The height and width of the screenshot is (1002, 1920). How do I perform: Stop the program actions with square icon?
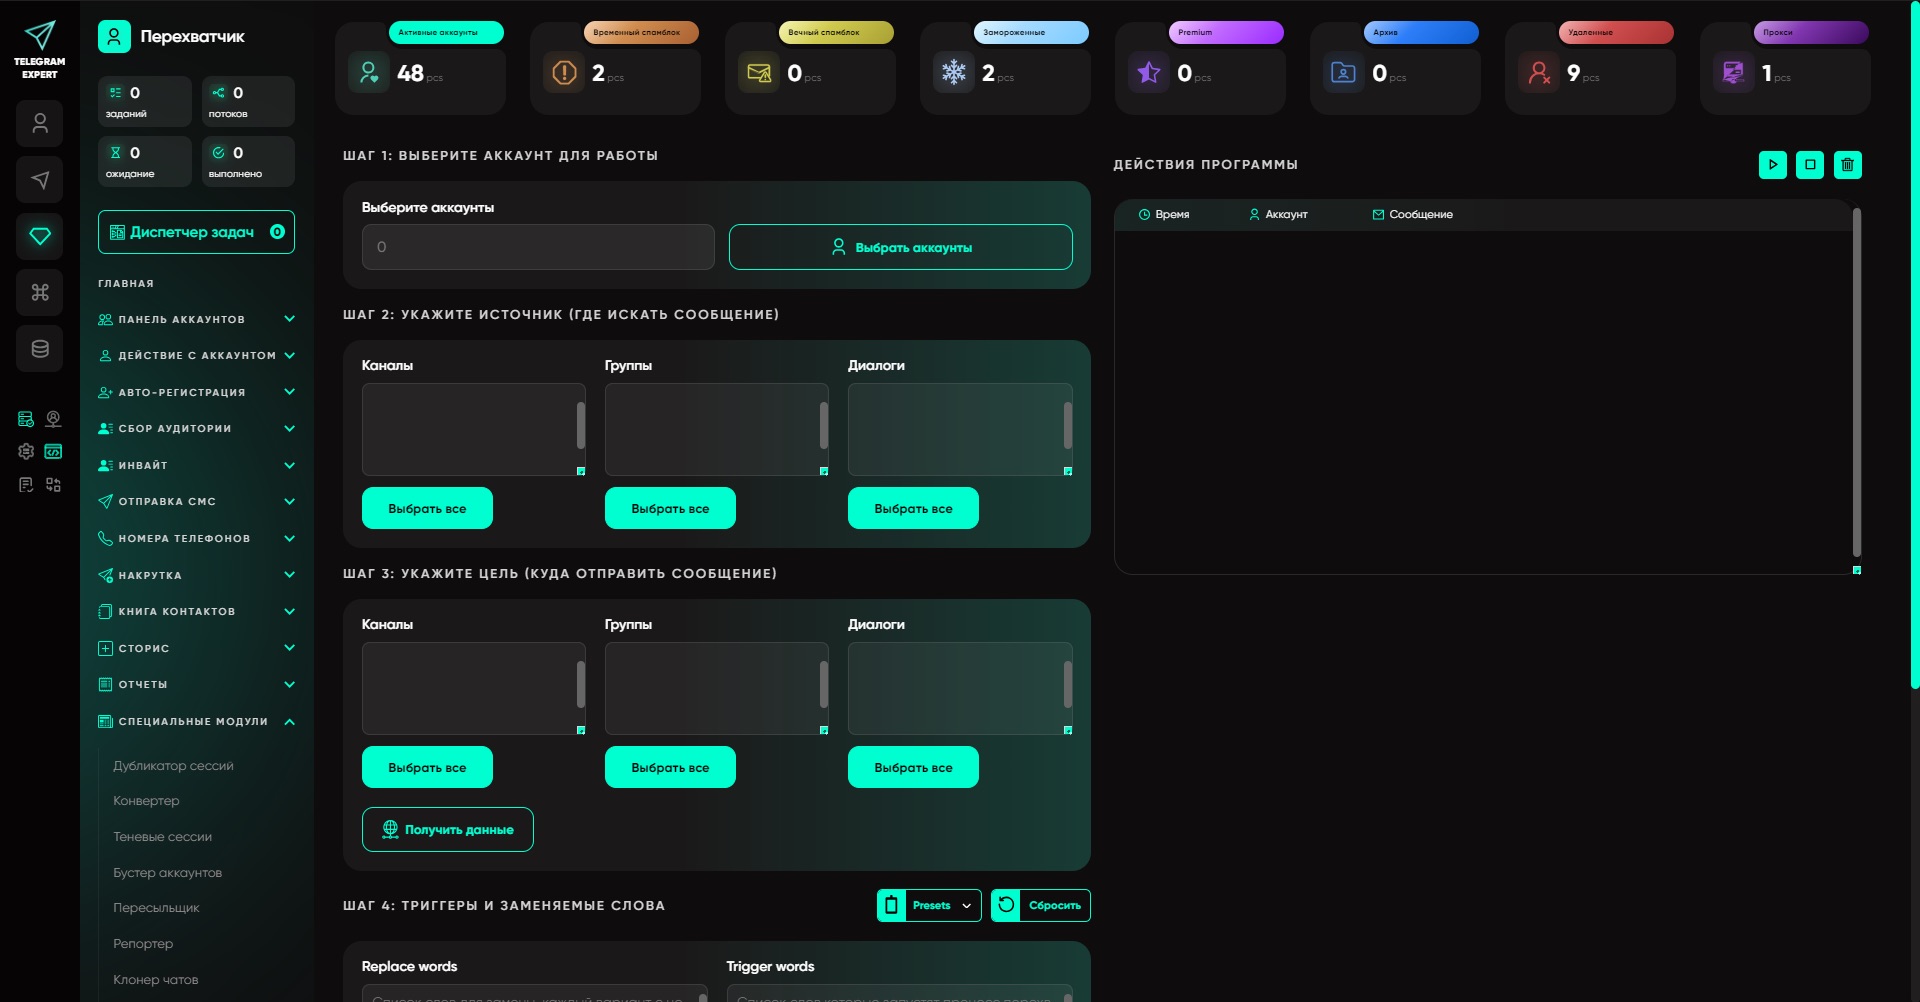(1810, 165)
